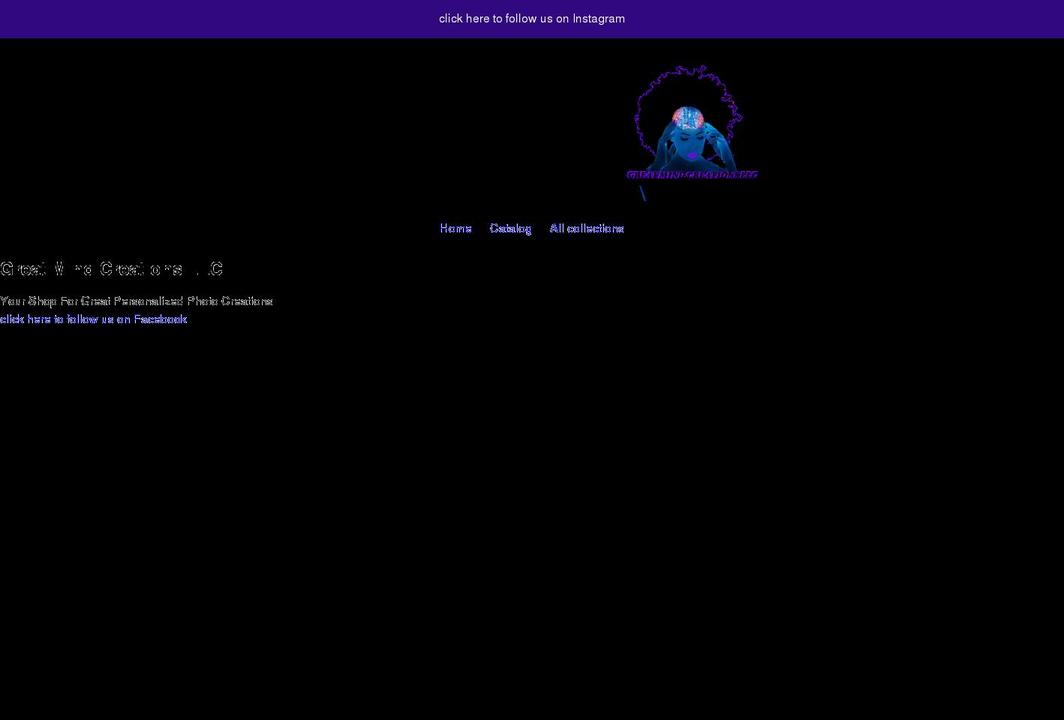This screenshot has width=1064, height=720.
Task: Click Home in the navigation menu
Action: [x=456, y=228]
